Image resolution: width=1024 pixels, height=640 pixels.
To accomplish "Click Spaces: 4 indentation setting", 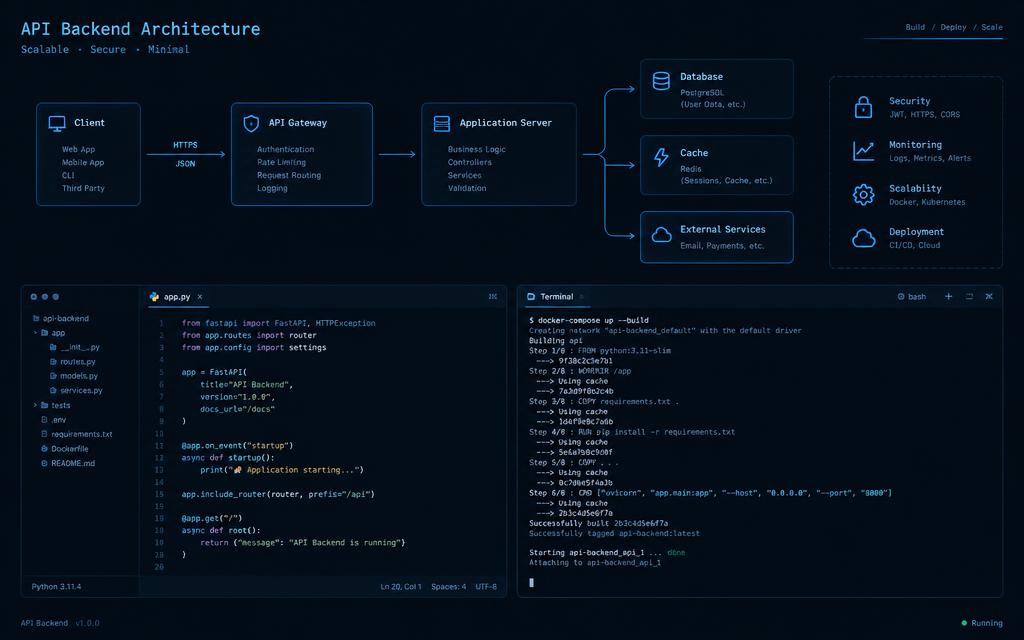I will click(449, 586).
